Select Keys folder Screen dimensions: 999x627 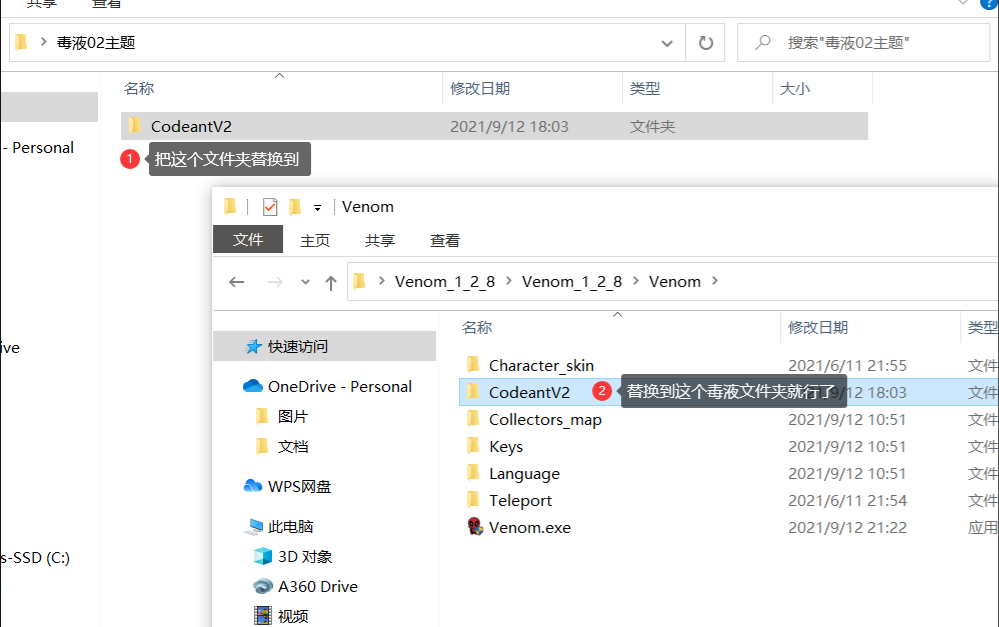tap(506, 446)
